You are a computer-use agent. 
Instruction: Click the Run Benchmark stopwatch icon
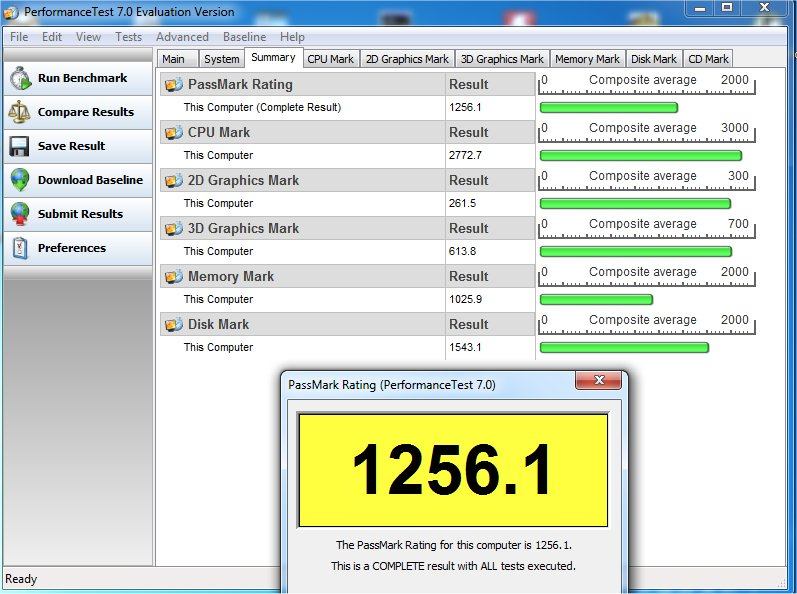click(x=20, y=78)
